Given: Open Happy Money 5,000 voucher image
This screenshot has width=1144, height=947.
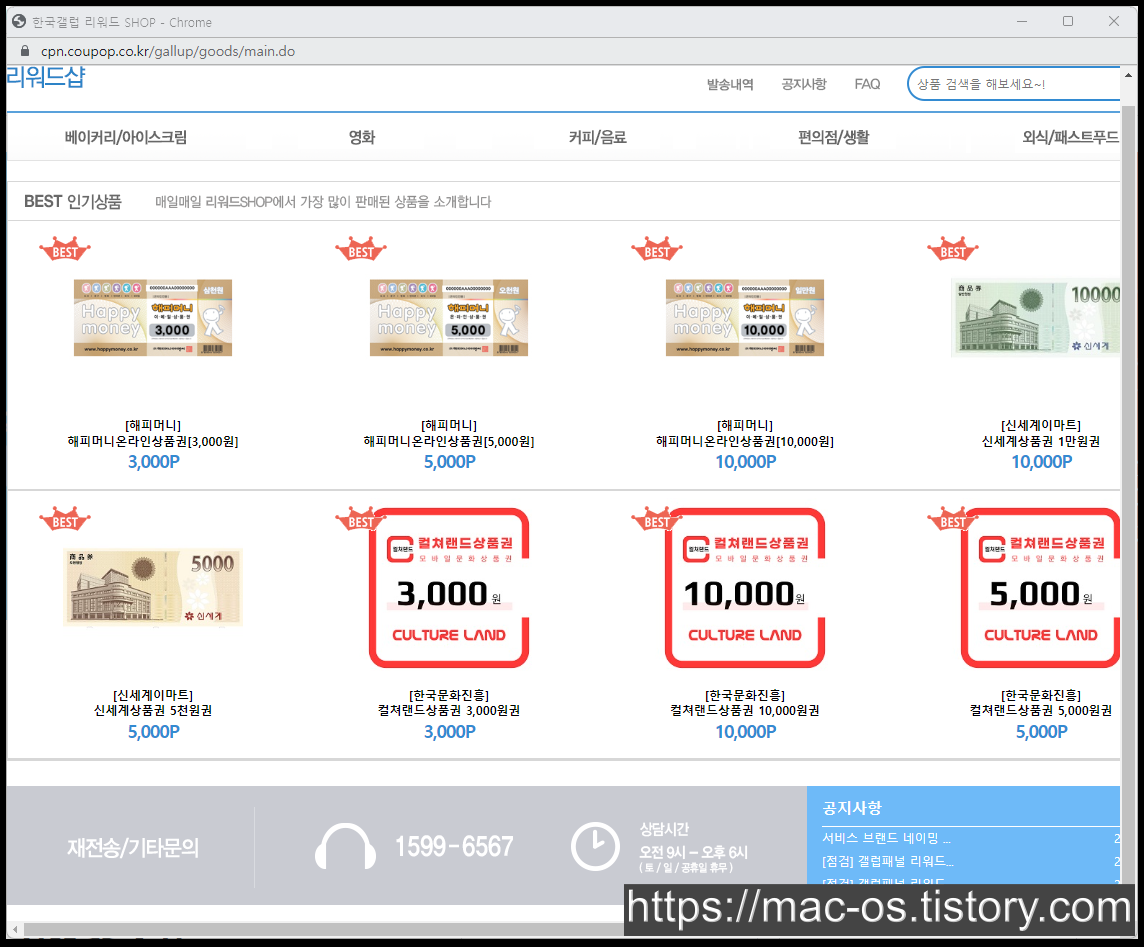Looking at the screenshot, I should click(x=449, y=317).
